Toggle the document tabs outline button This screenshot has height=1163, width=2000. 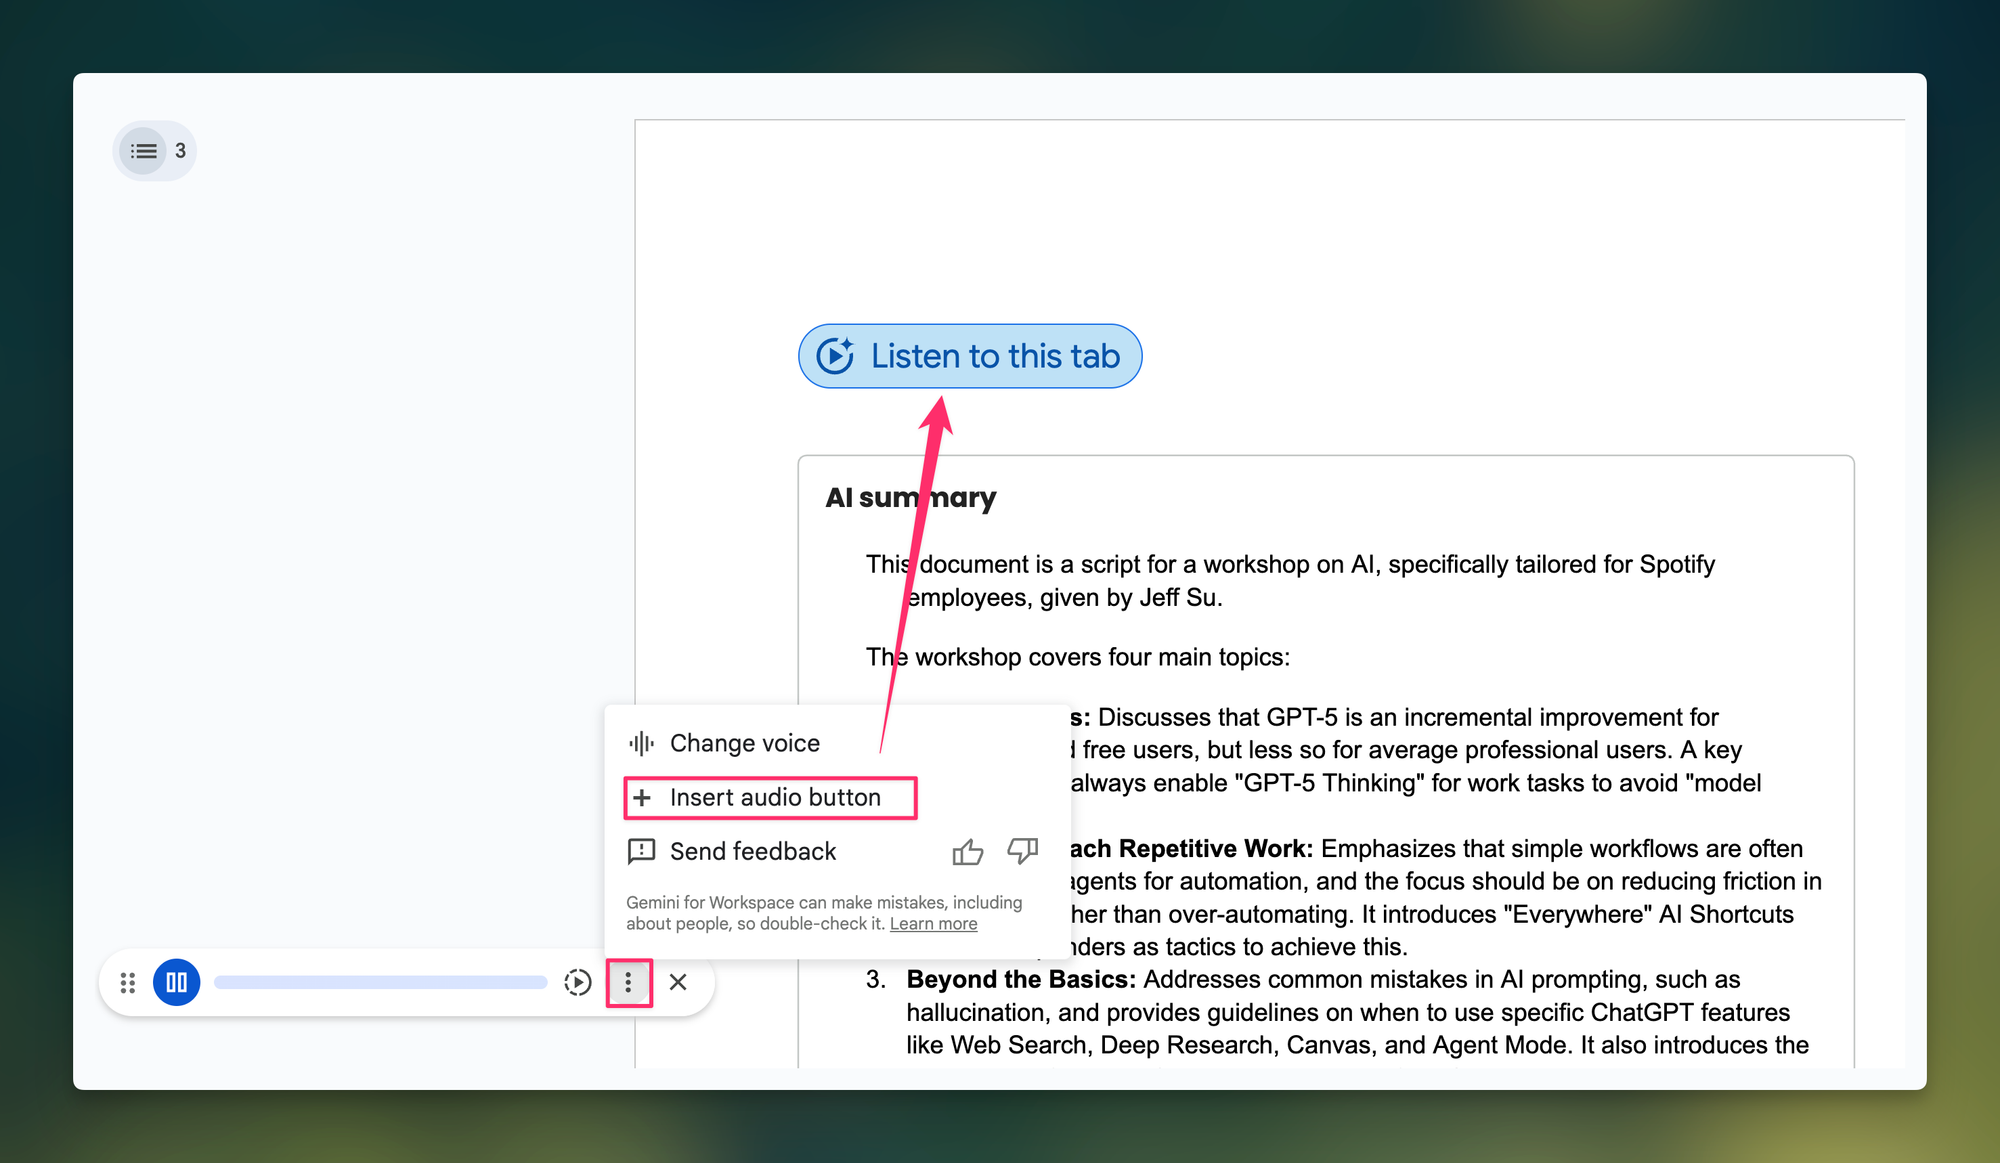tap(144, 151)
